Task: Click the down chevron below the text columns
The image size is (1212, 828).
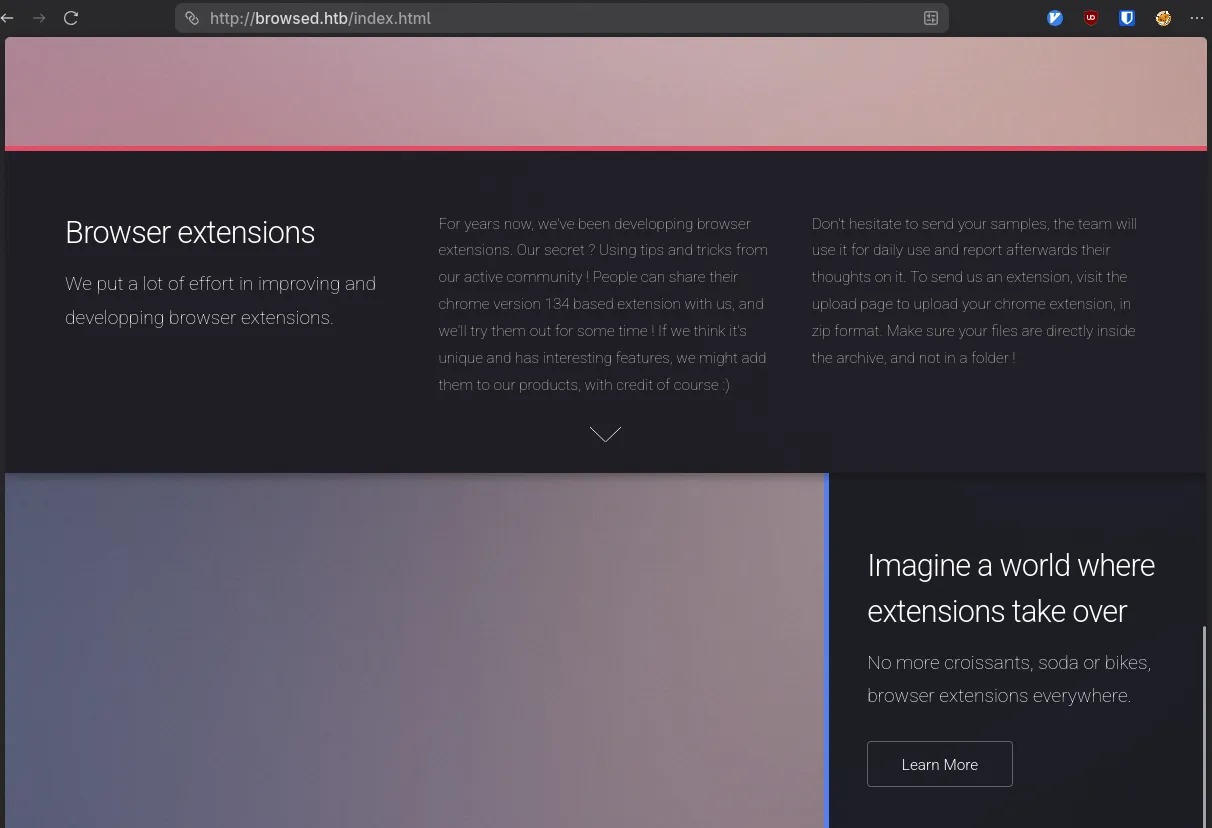Action: click(x=605, y=434)
